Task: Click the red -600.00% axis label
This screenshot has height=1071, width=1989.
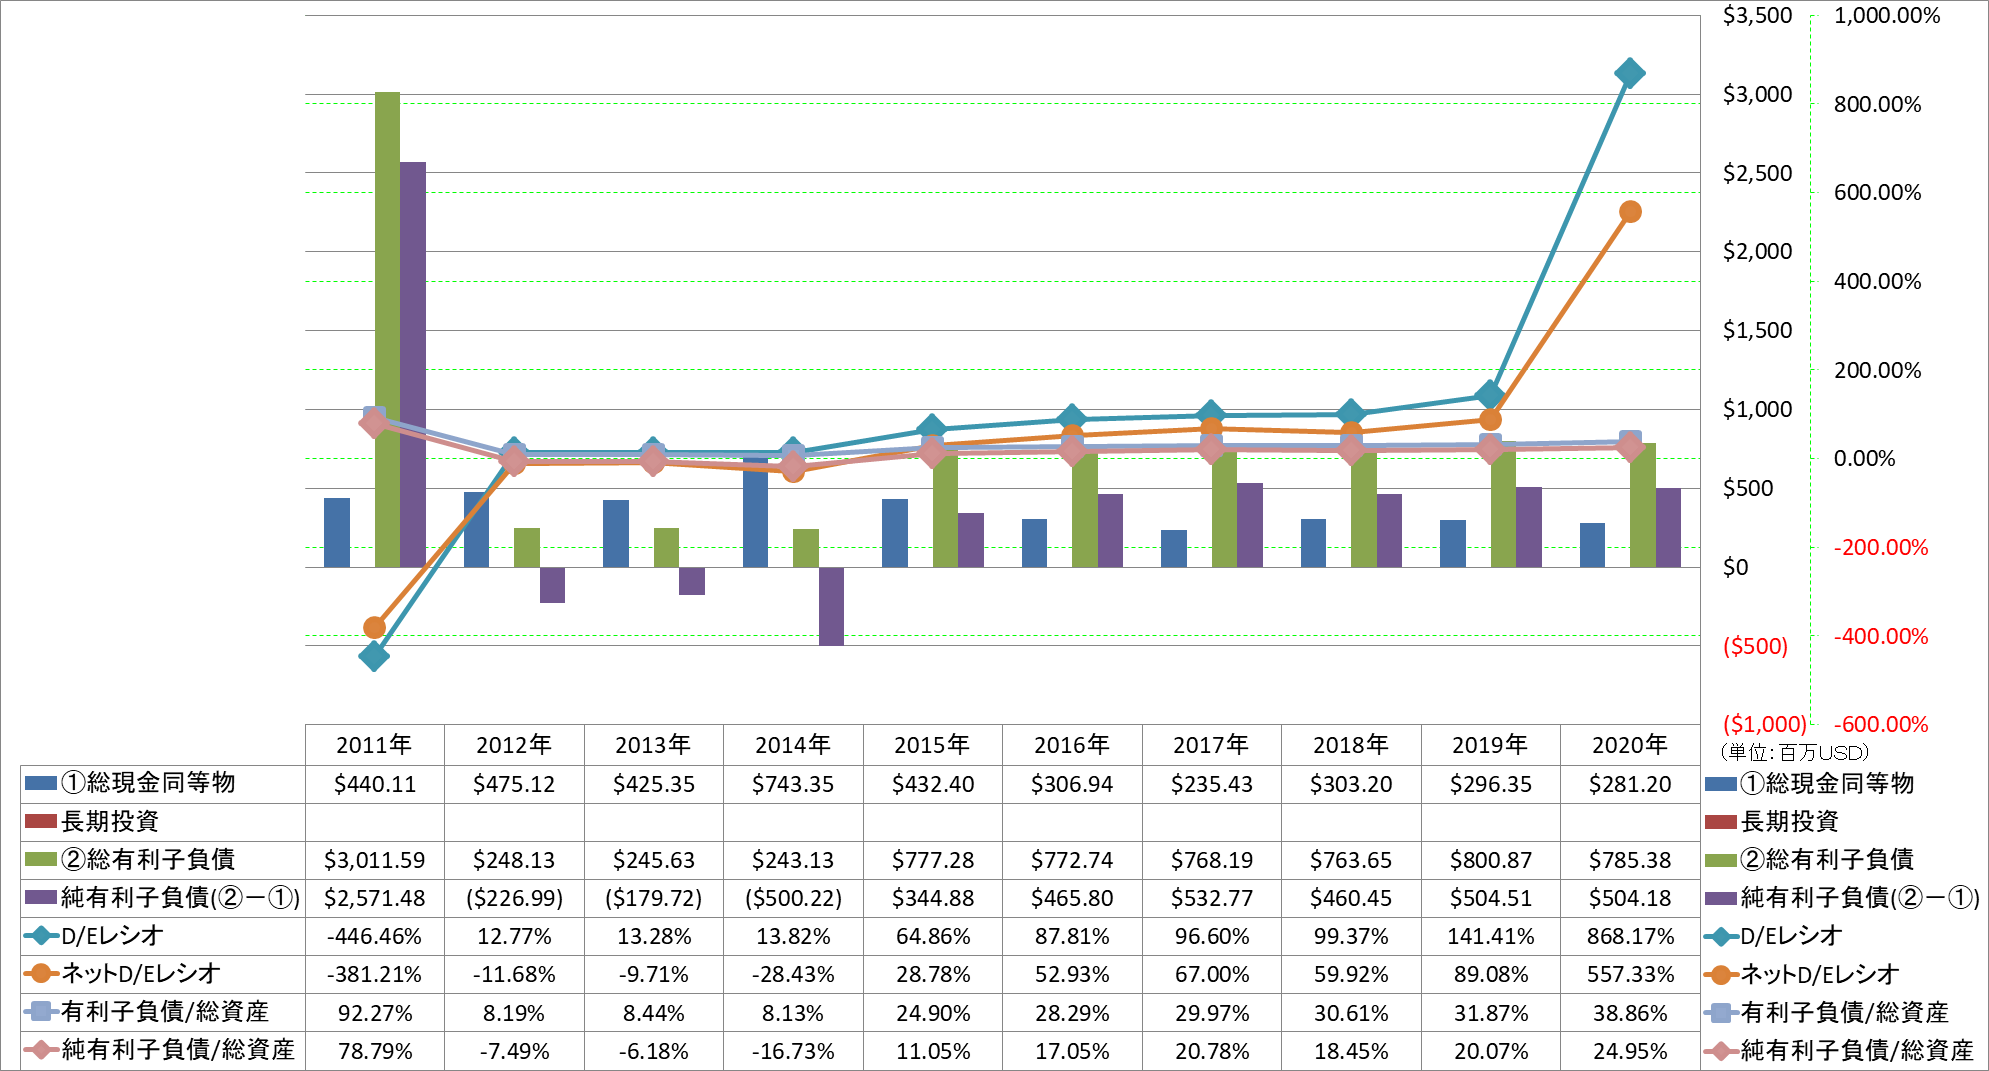Action: click(x=1880, y=724)
